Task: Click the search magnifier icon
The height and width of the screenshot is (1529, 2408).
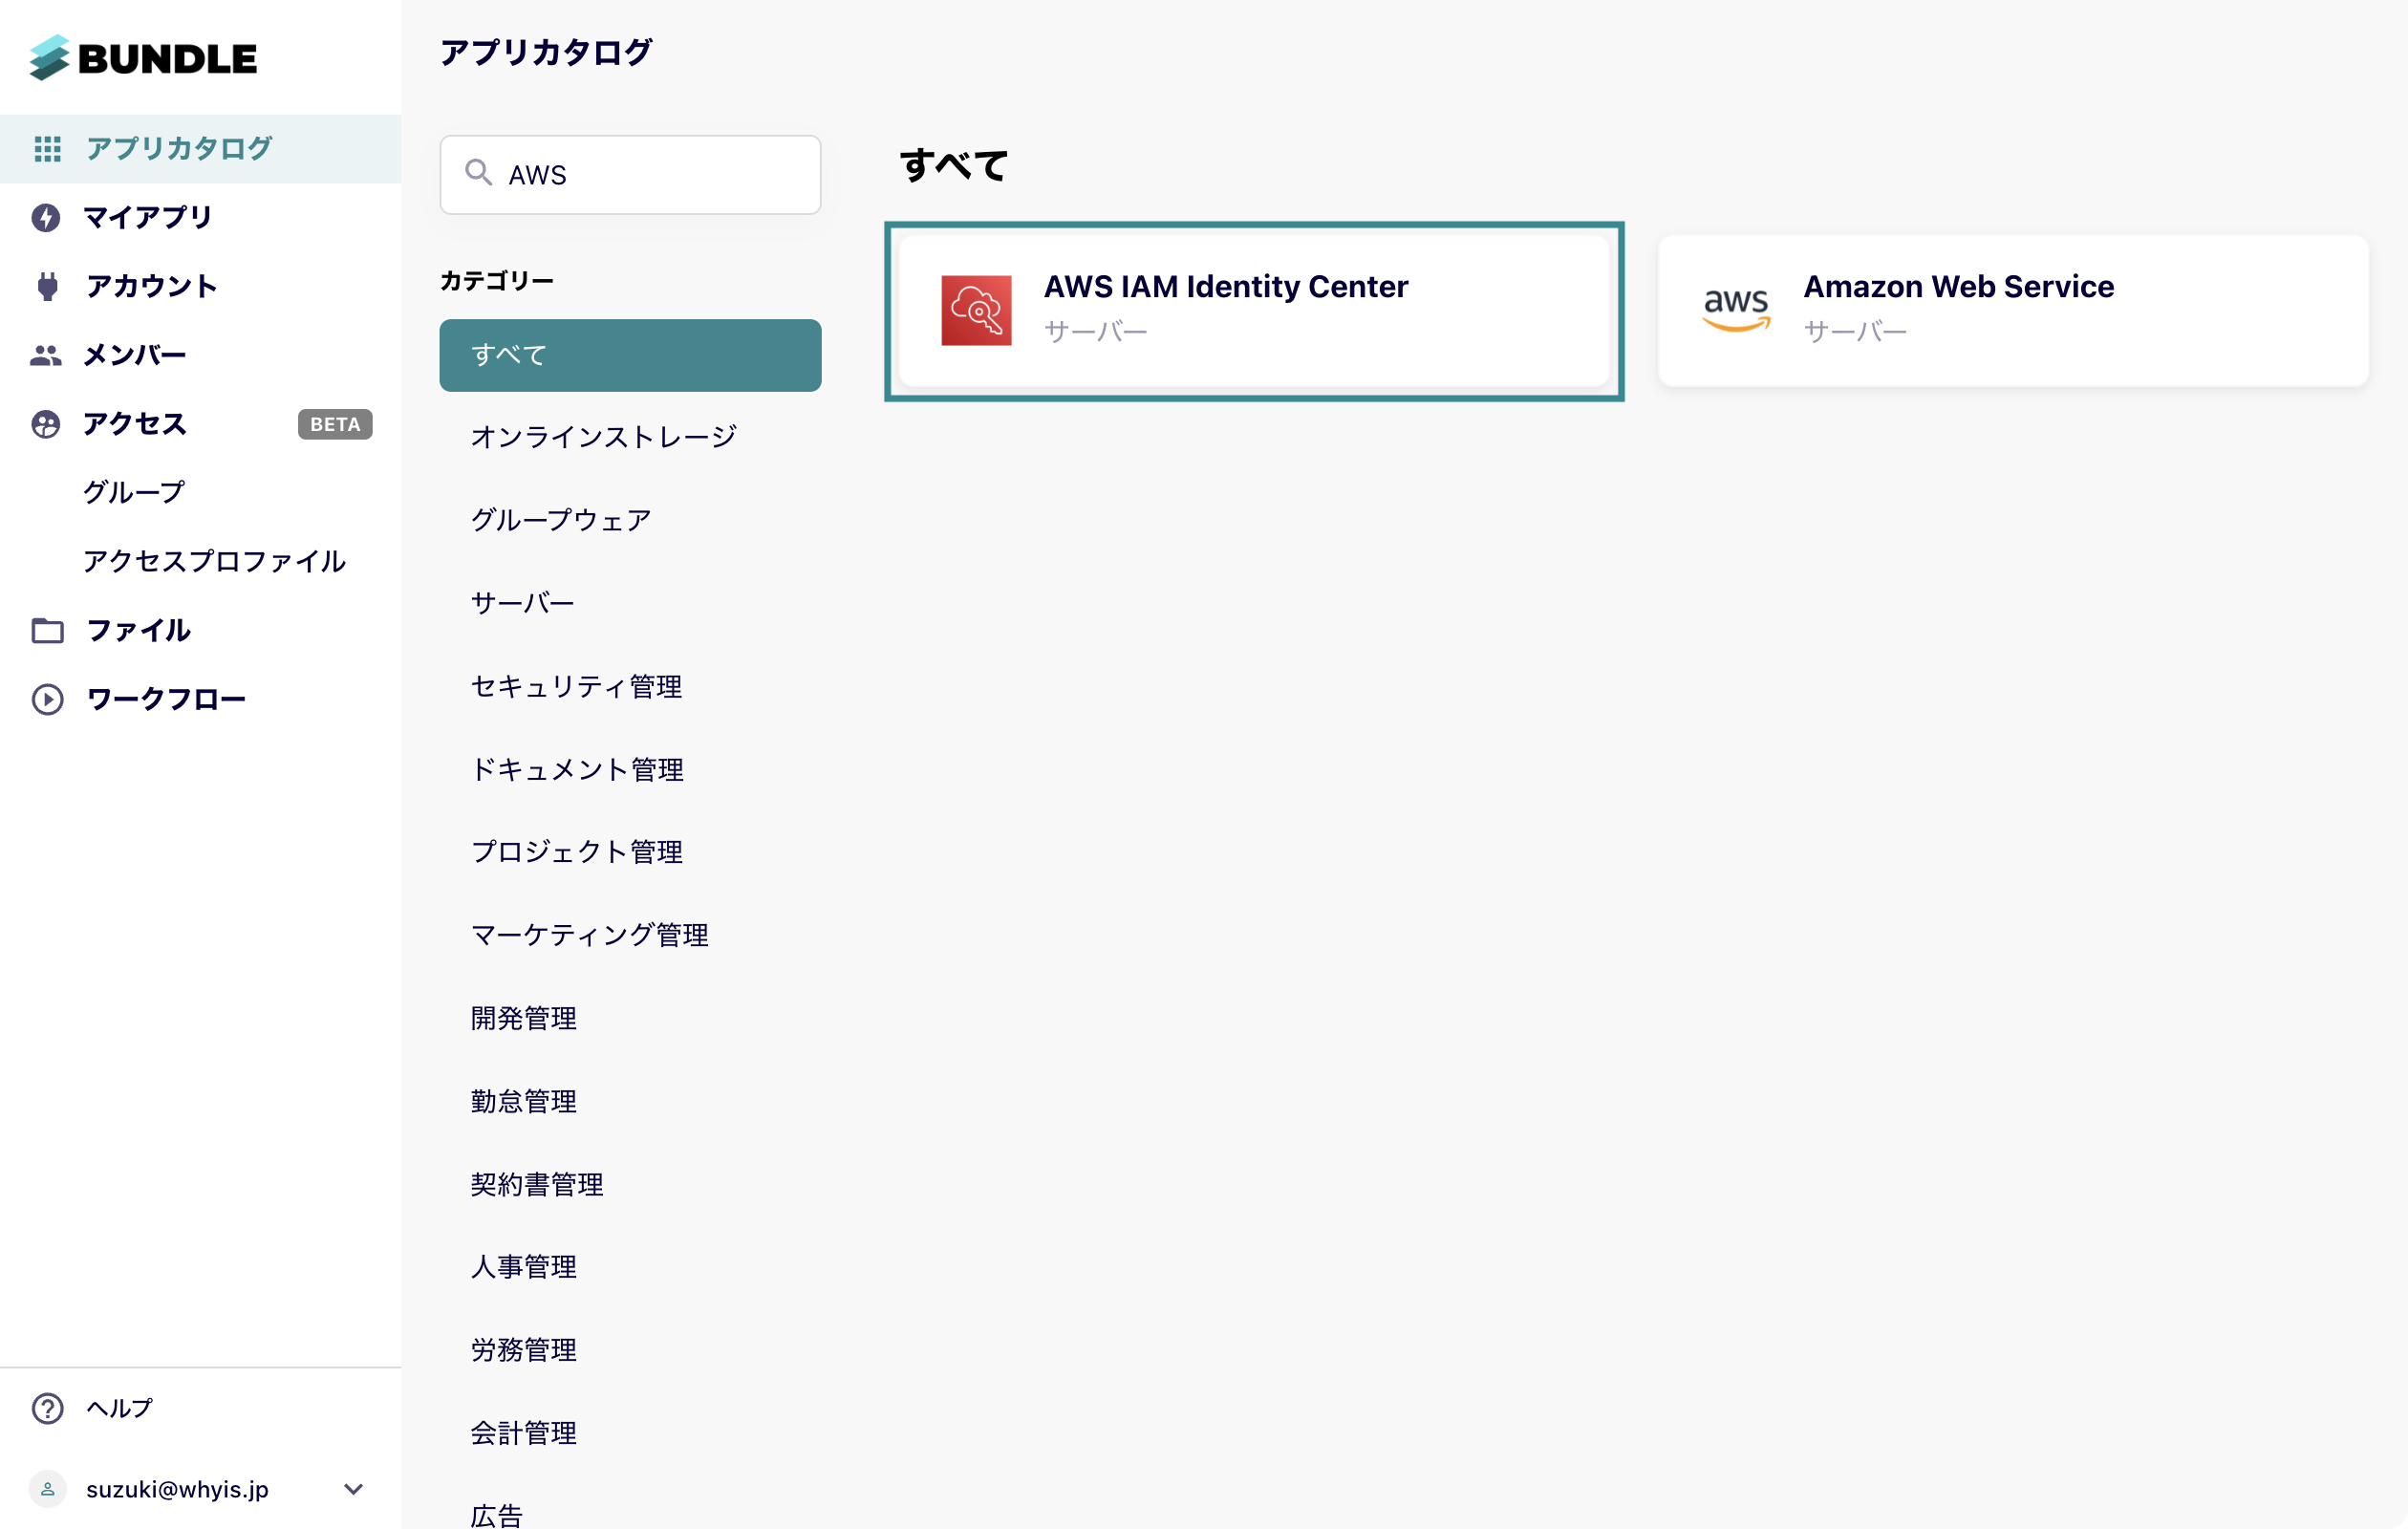Action: point(479,173)
